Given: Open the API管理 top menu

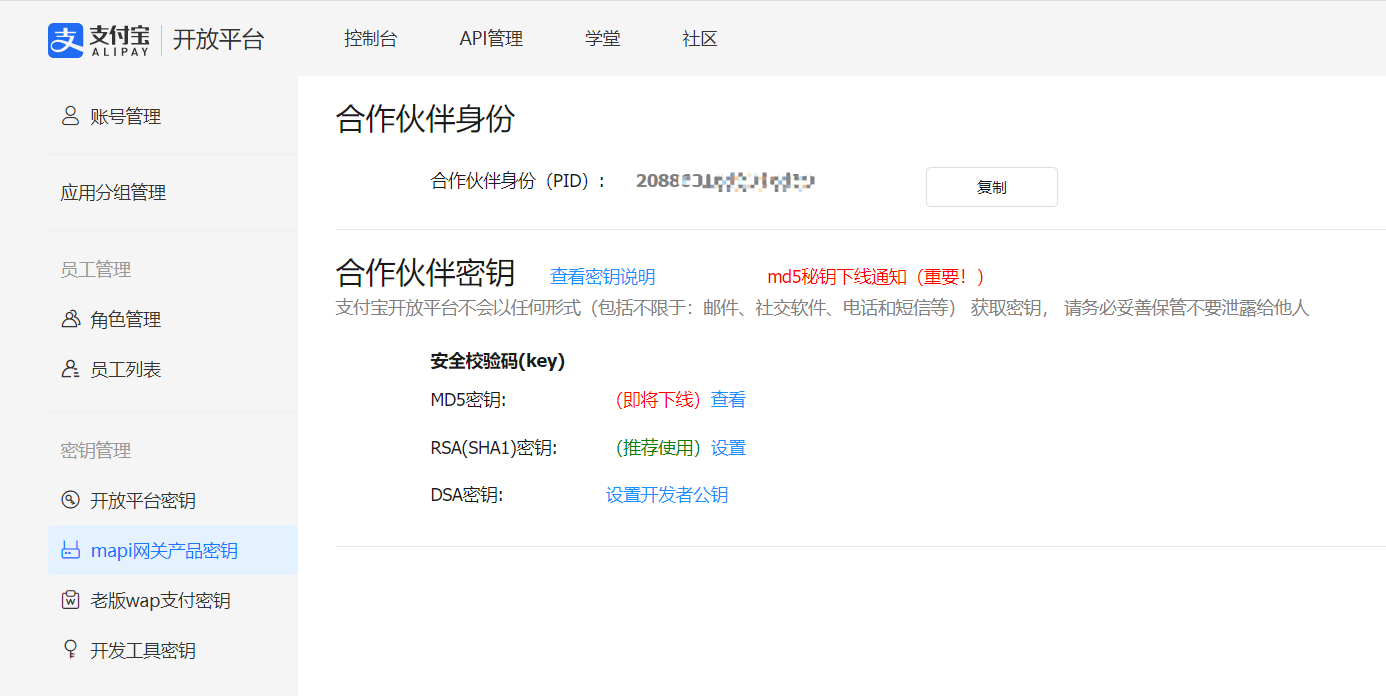Looking at the screenshot, I should pos(491,39).
